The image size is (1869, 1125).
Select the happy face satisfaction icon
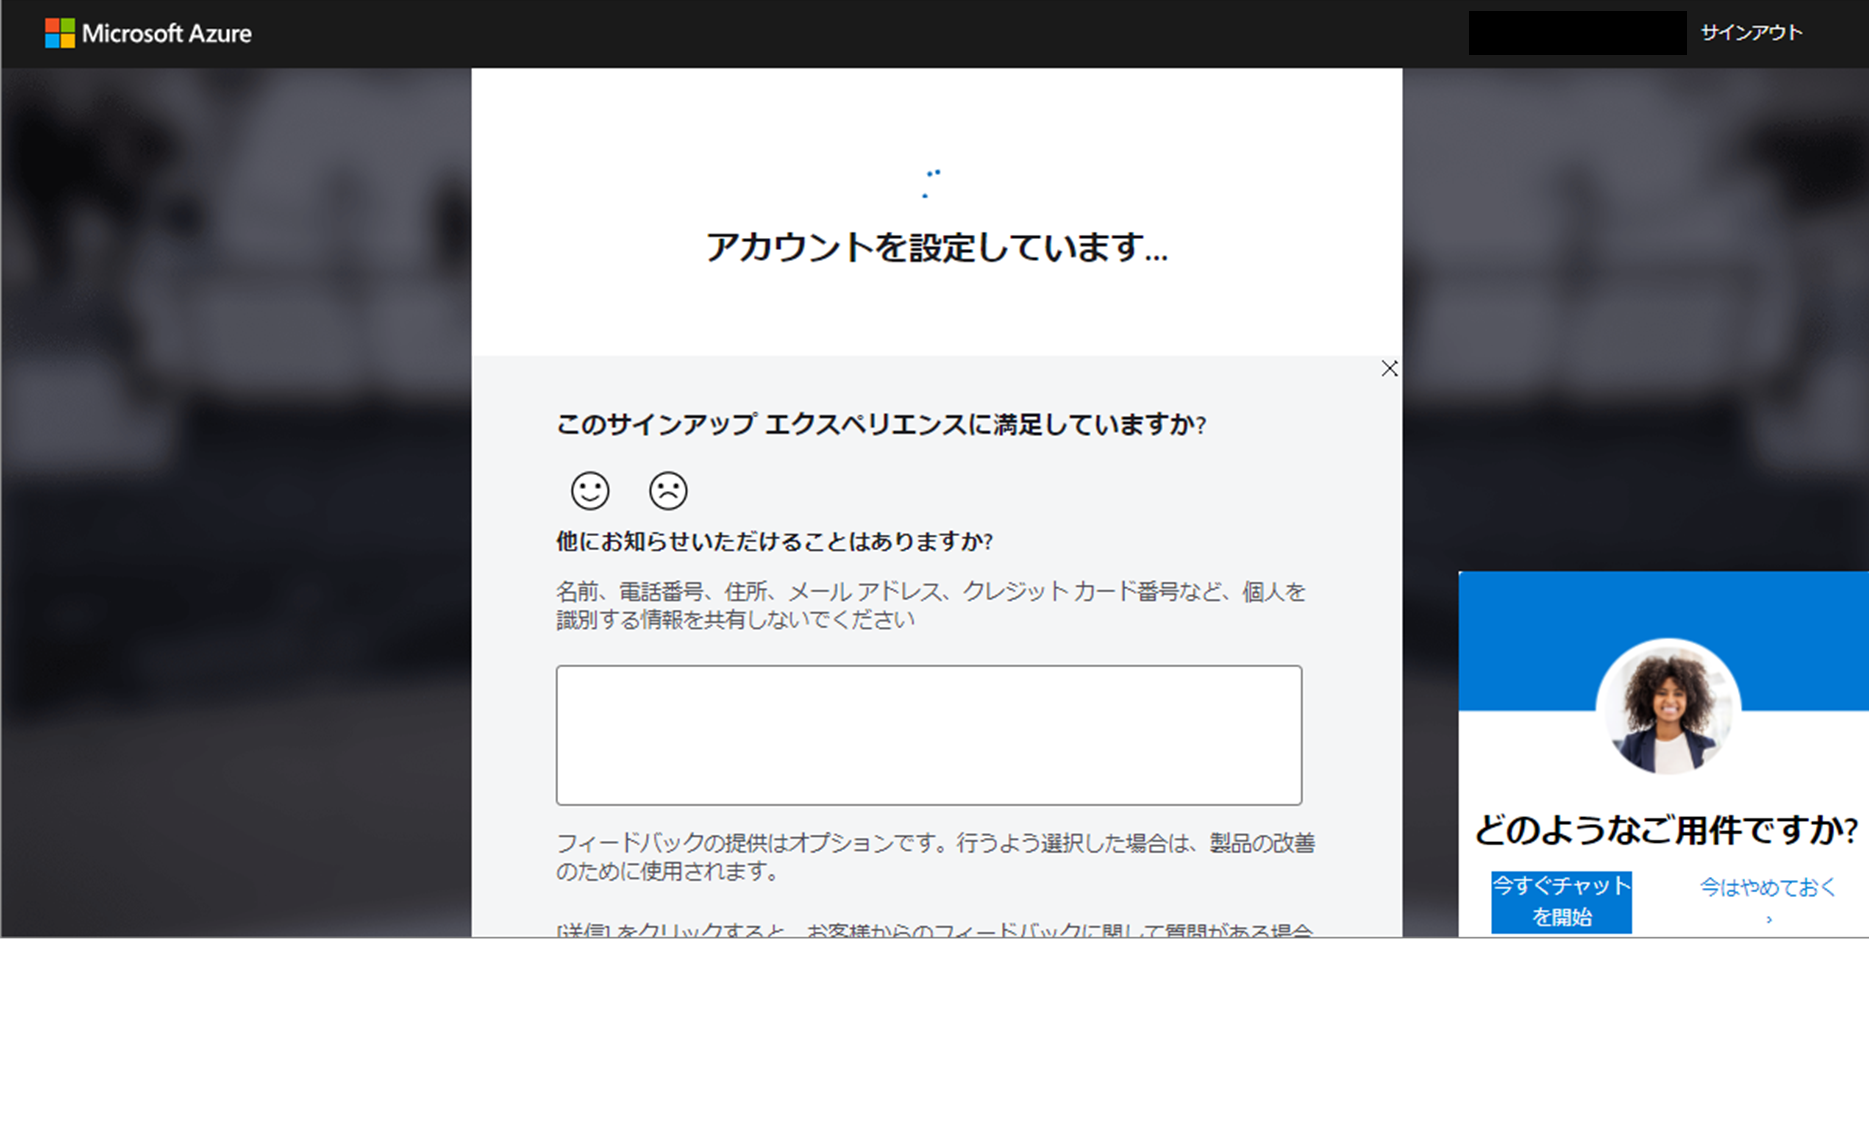click(590, 490)
